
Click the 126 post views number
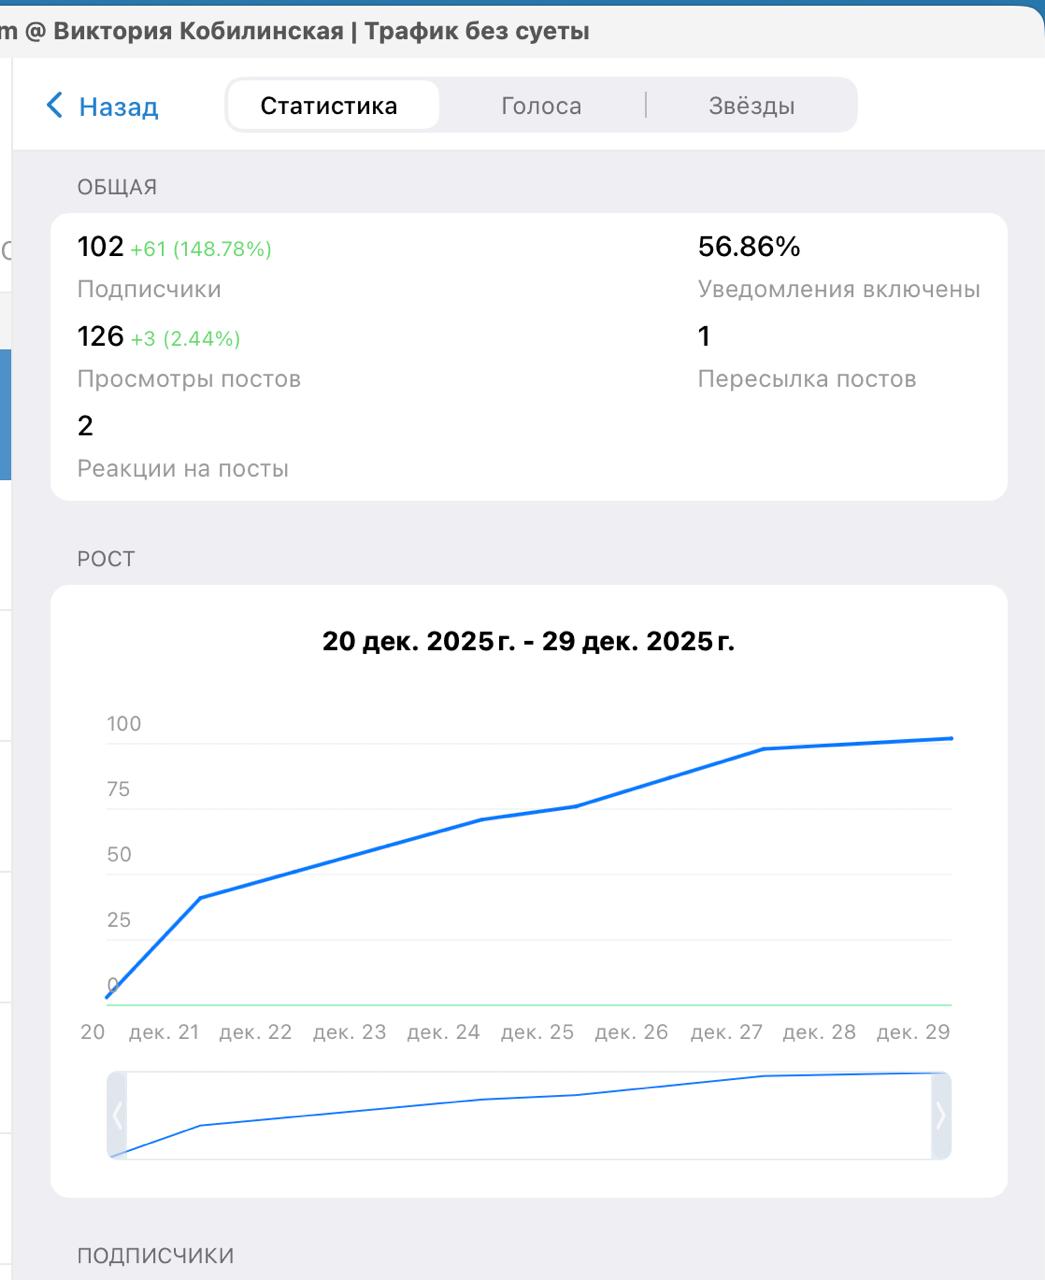(x=100, y=337)
